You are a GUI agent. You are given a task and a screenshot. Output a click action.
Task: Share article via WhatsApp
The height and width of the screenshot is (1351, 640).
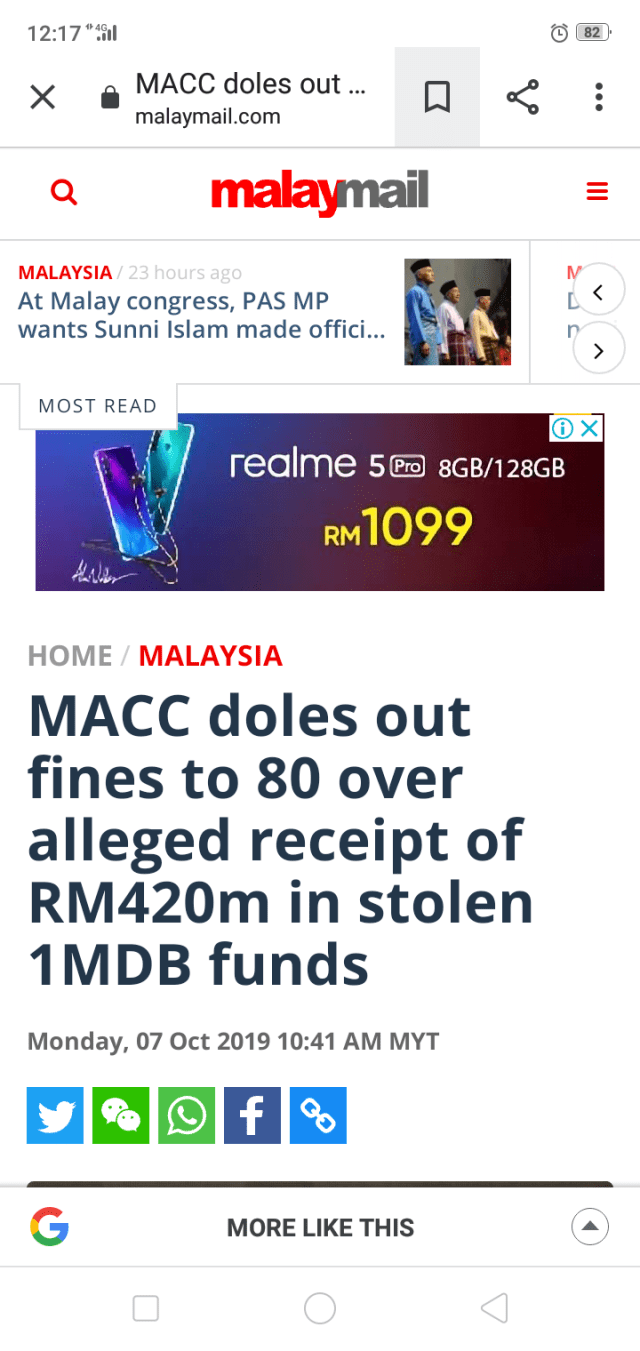186,1115
